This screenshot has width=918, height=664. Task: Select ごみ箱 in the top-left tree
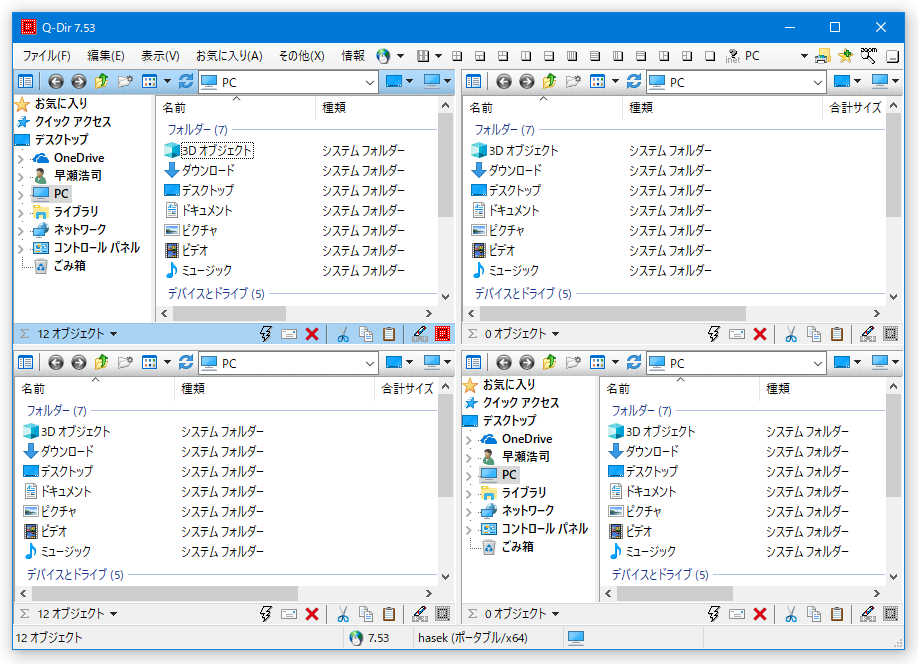point(70,266)
